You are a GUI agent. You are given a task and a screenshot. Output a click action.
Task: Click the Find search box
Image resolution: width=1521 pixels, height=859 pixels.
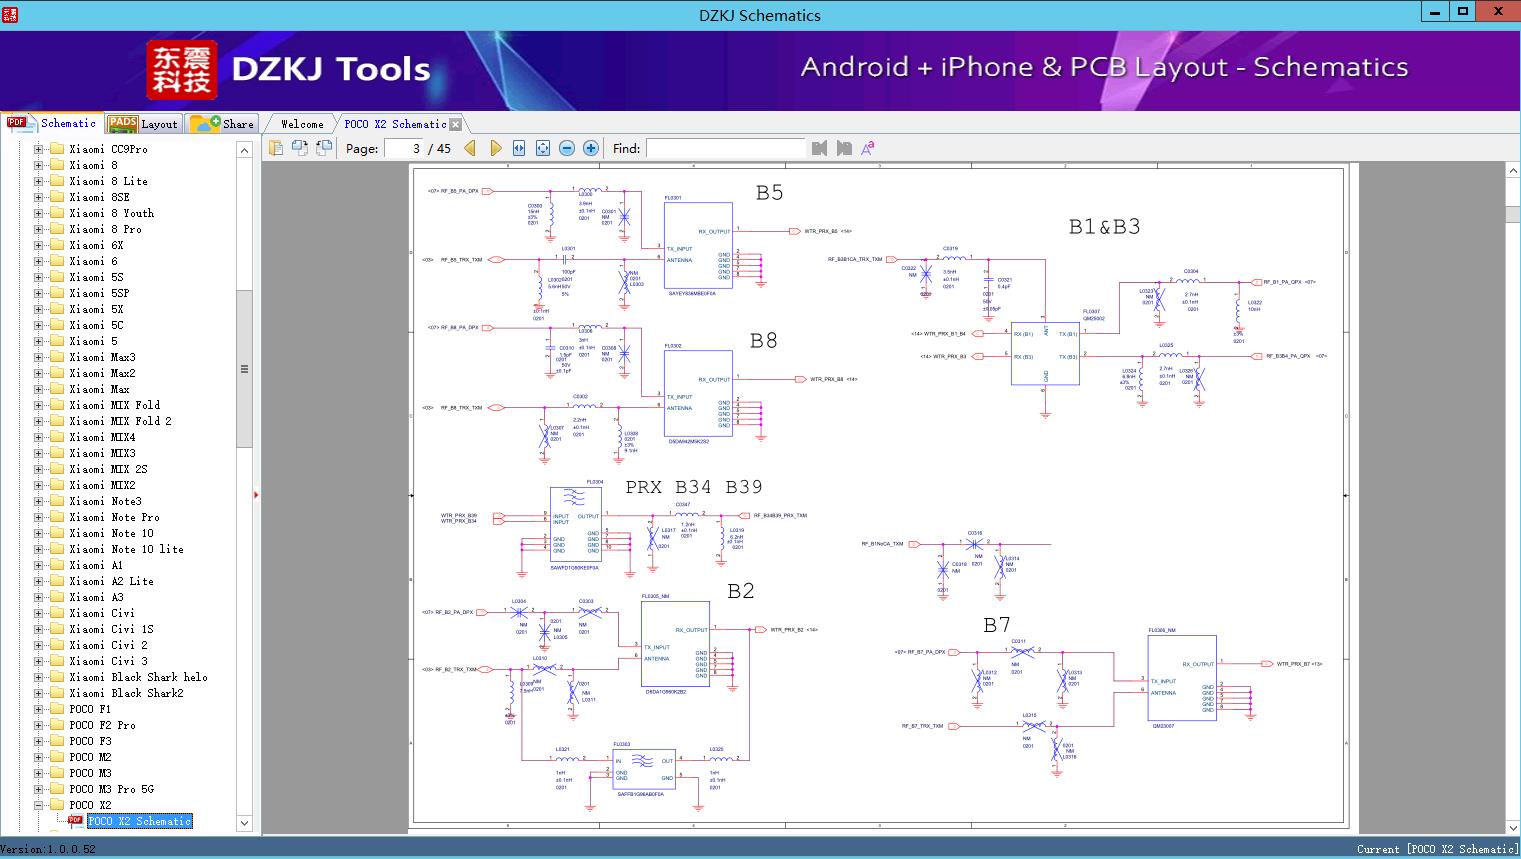point(725,148)
